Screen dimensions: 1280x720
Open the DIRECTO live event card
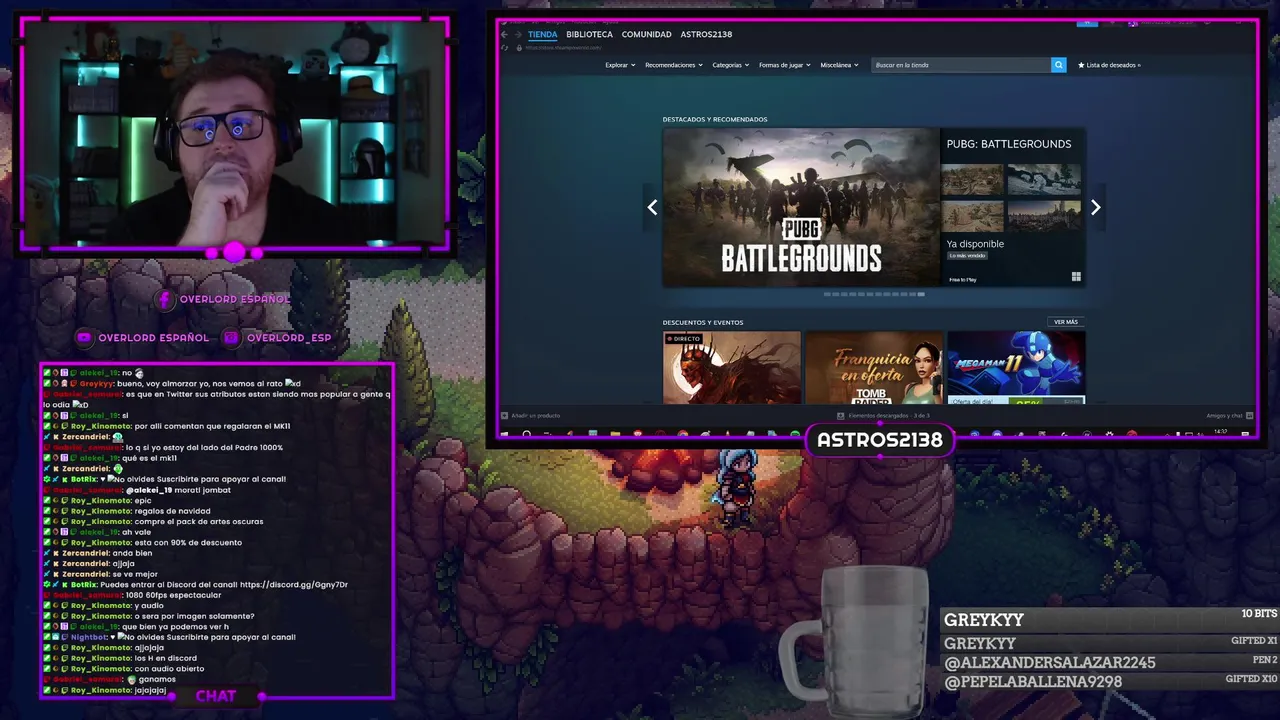coord(732,368)
